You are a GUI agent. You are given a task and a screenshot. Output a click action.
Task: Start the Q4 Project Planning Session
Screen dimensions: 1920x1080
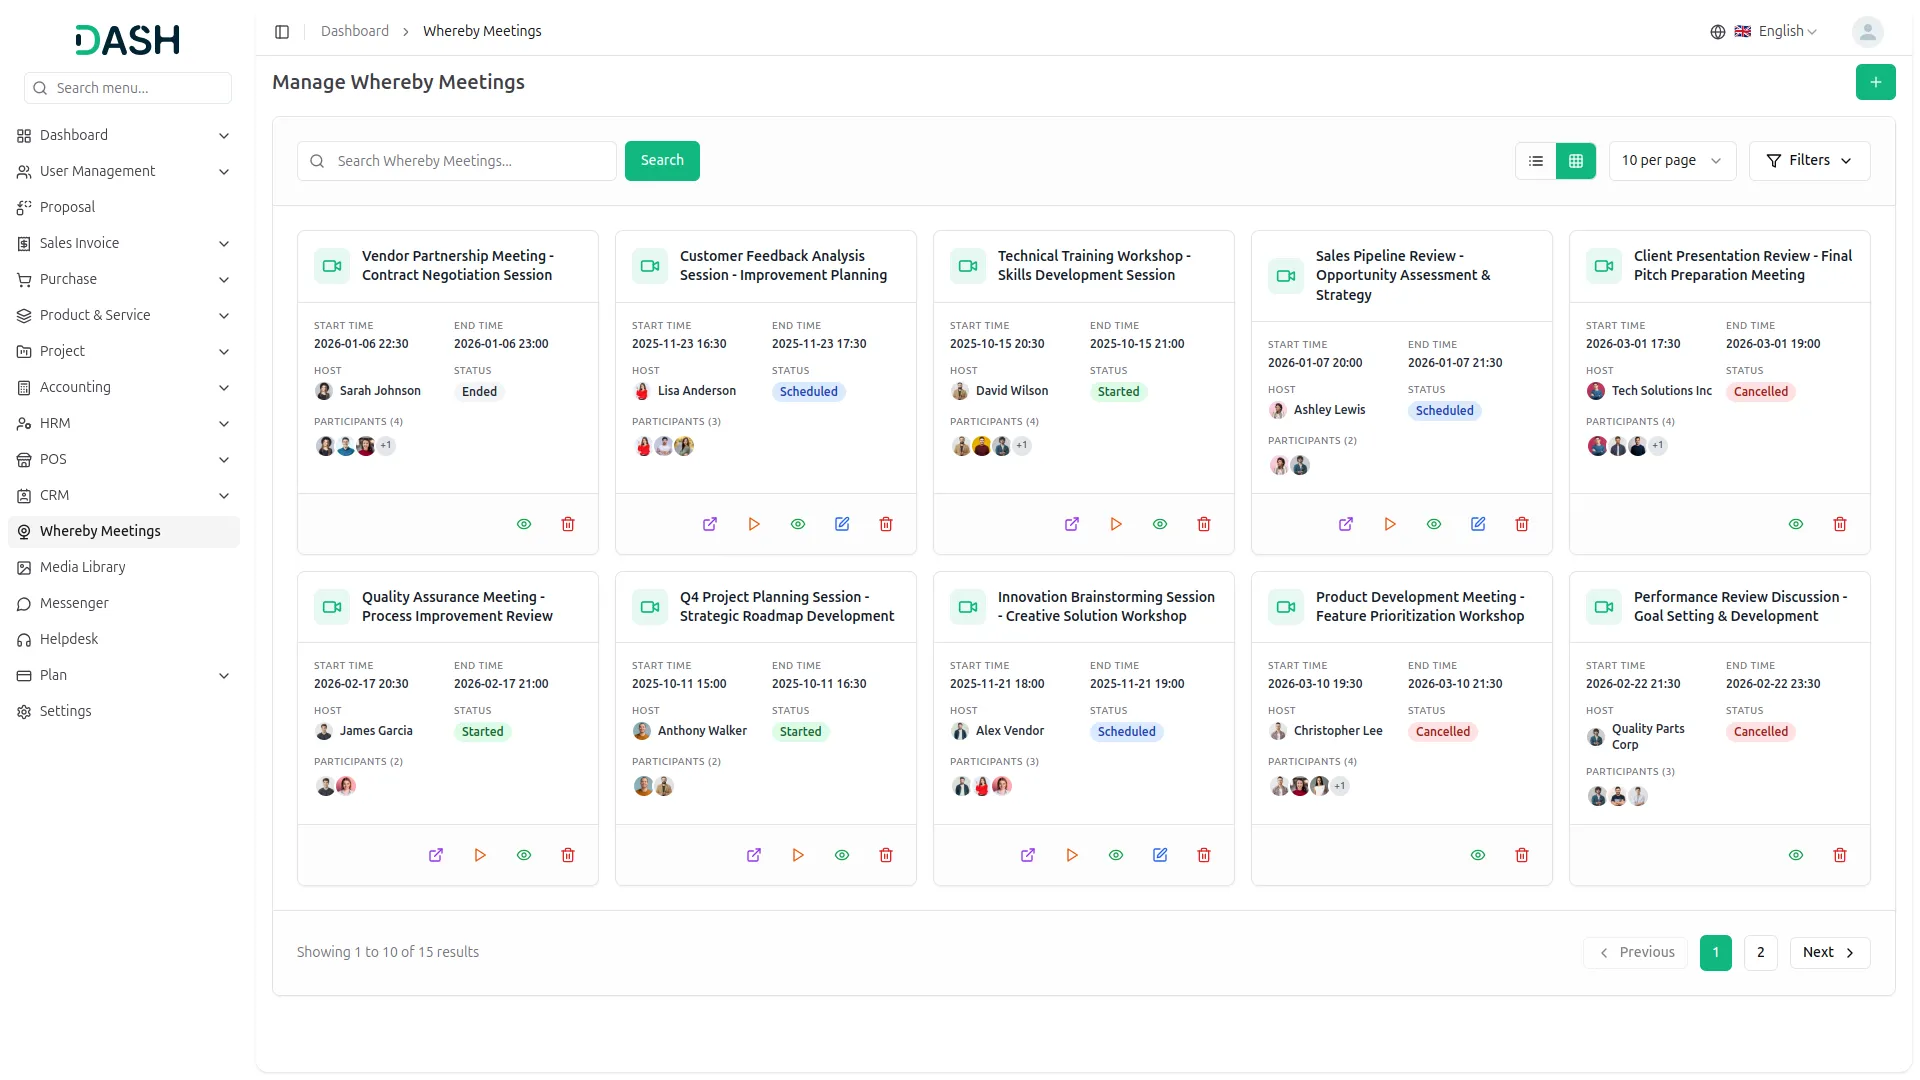point(798,855)
